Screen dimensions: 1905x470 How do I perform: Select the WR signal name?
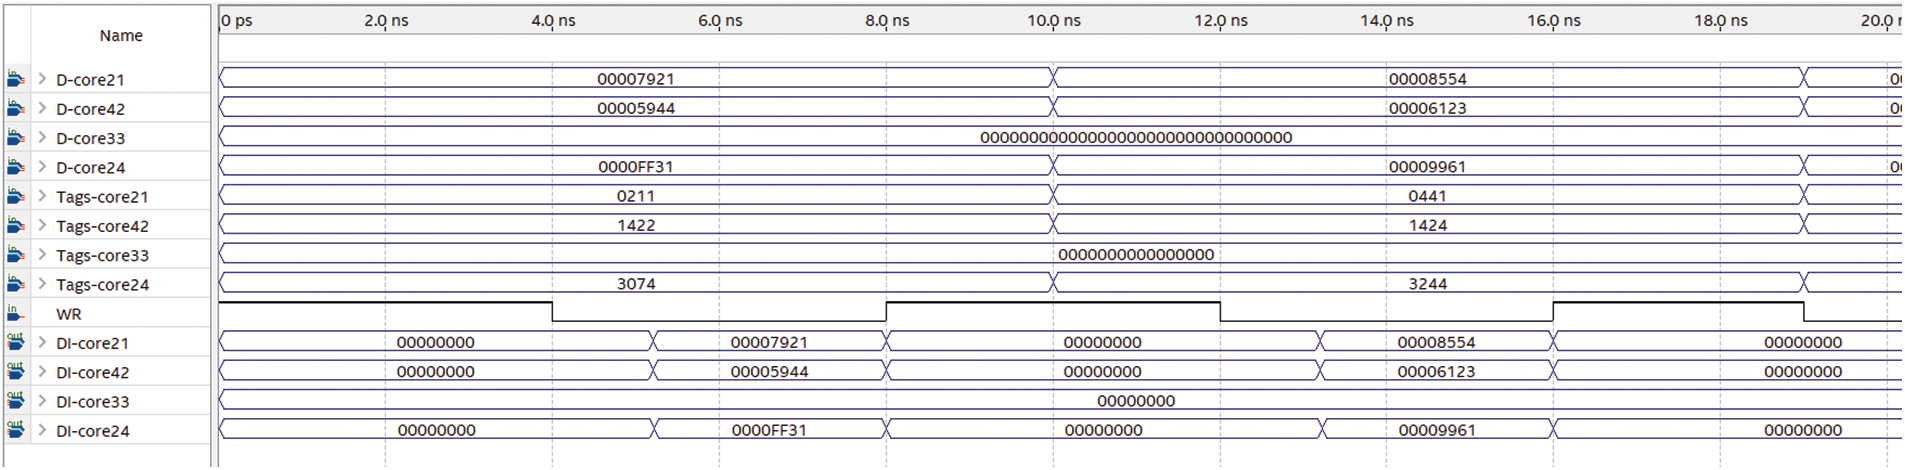point(69,314)
